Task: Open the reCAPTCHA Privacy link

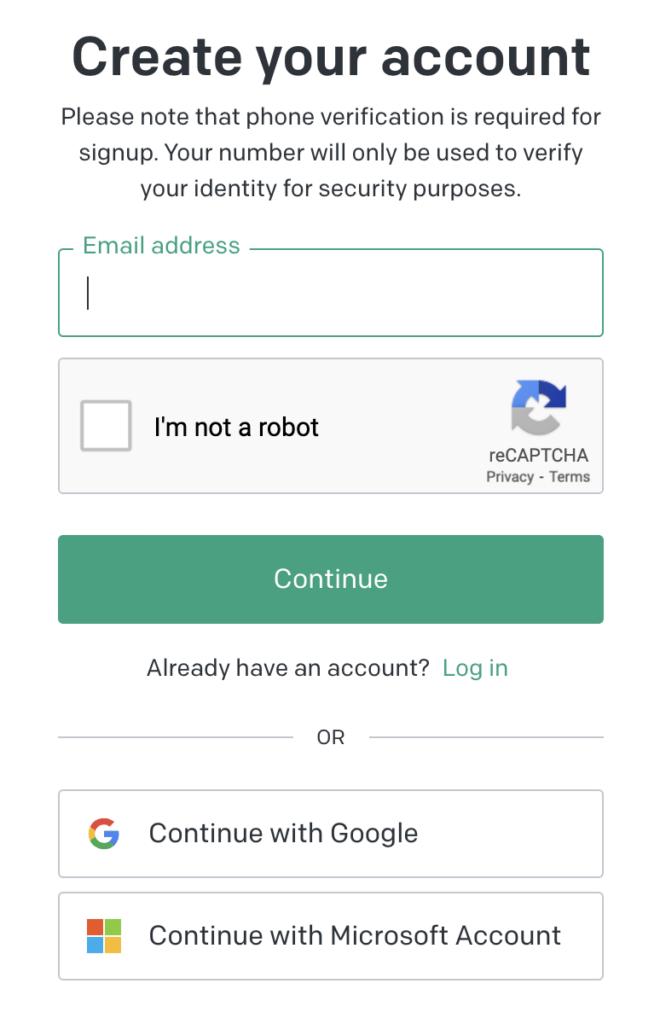Action: pos(510,477)
